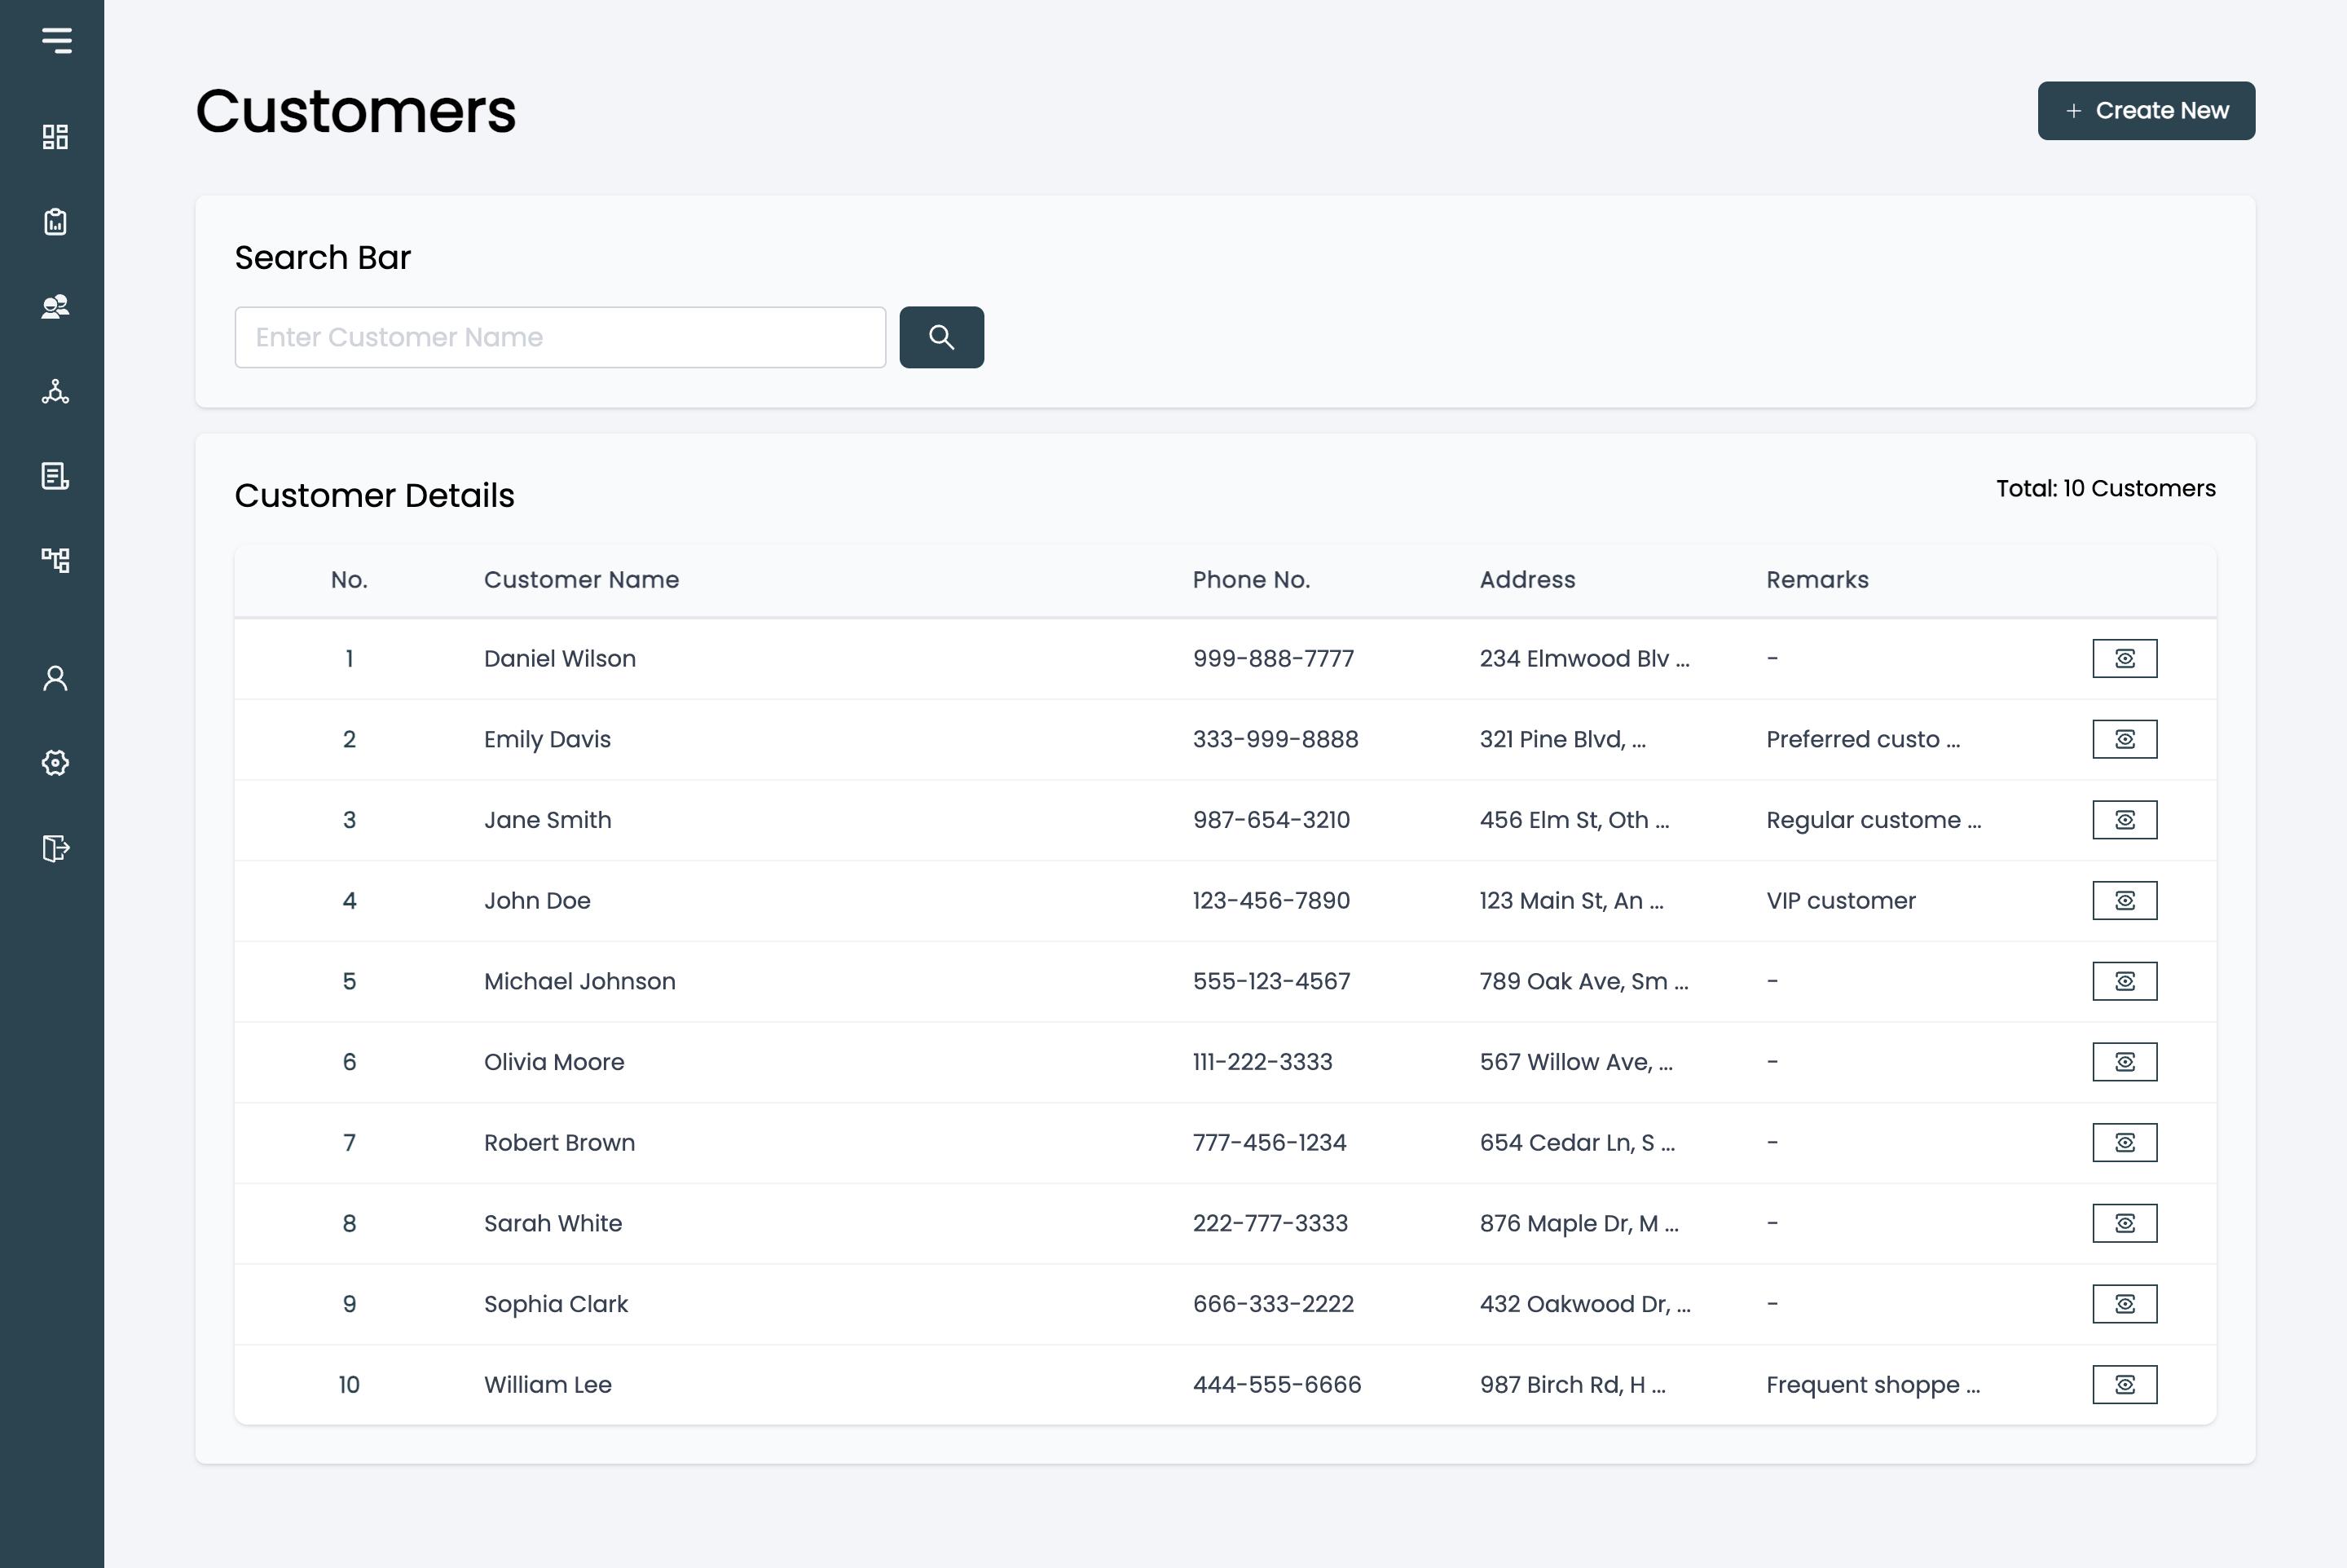This screenshot has height=1568, width=2347.
Task: Open the invoice document icon in the sidebar
Action: (x=56, y=476)
